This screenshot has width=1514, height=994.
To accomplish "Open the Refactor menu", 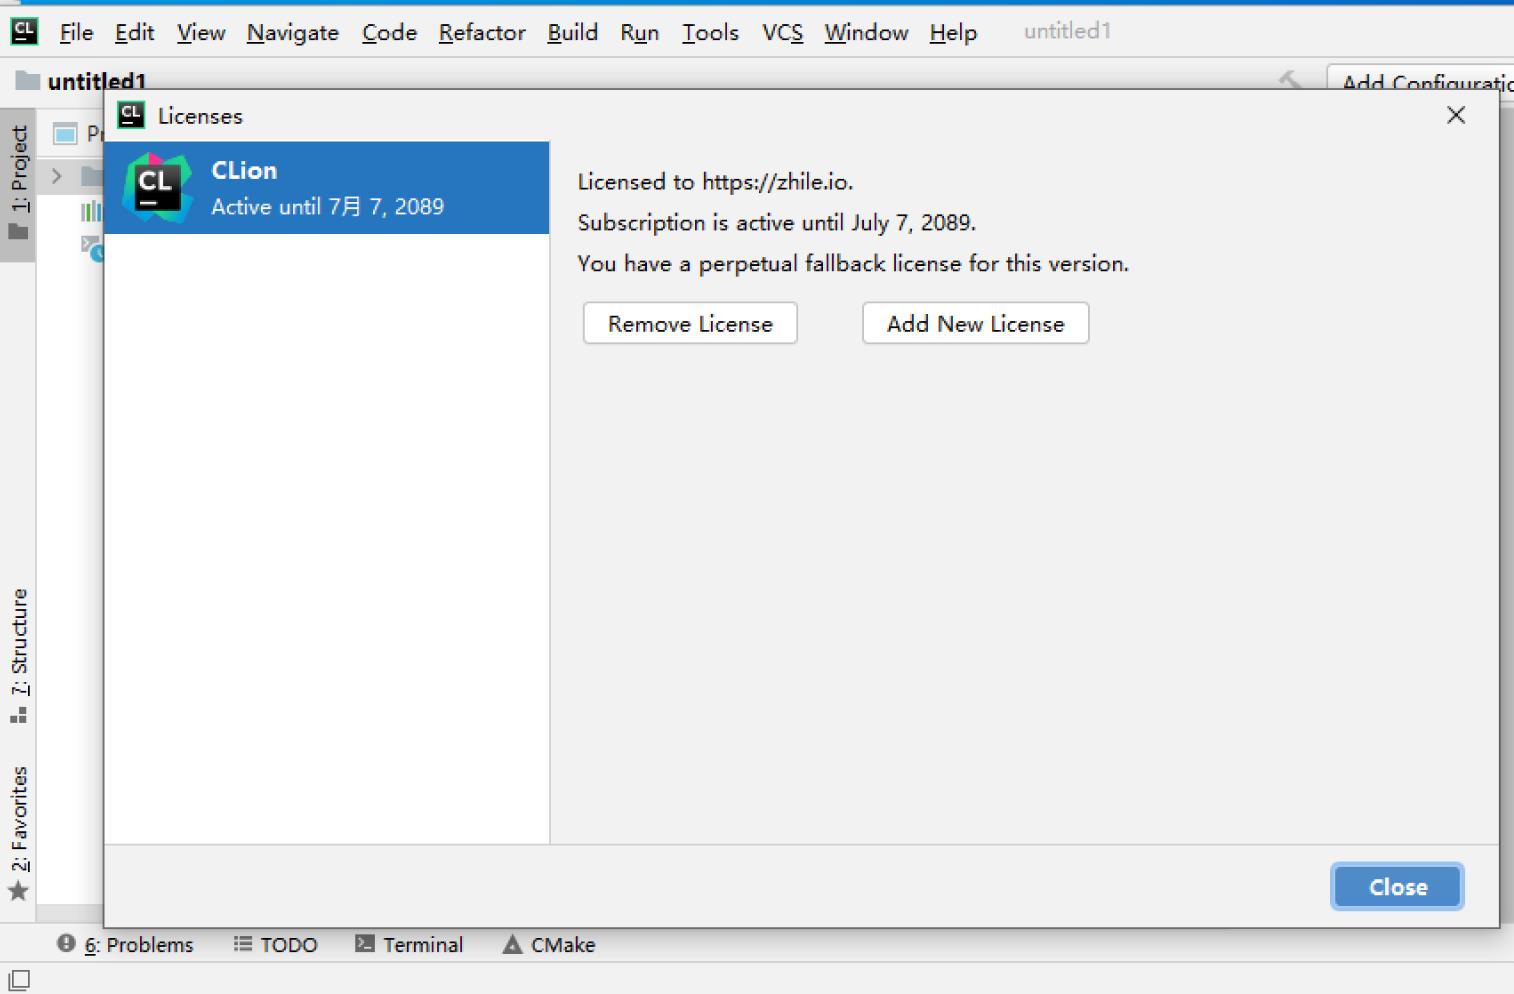I will 482,32.
